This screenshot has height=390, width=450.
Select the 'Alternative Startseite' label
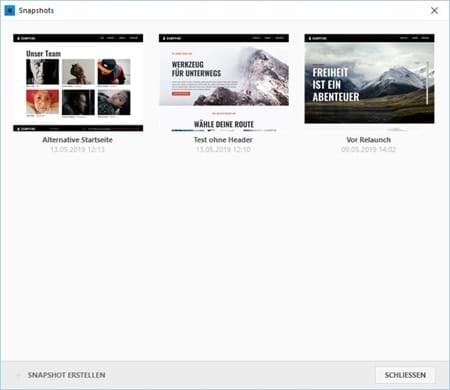(x=77, y=140)
